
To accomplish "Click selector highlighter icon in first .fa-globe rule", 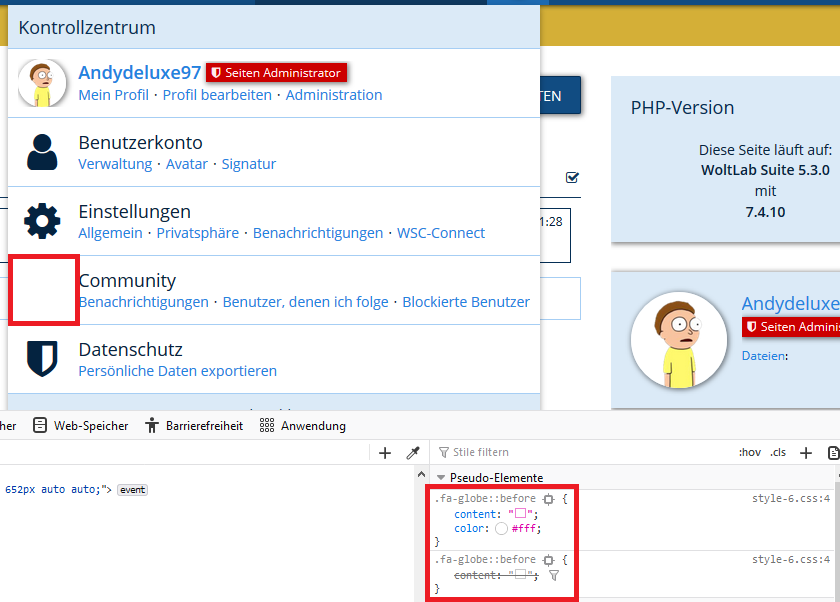I will click(548, 498).
